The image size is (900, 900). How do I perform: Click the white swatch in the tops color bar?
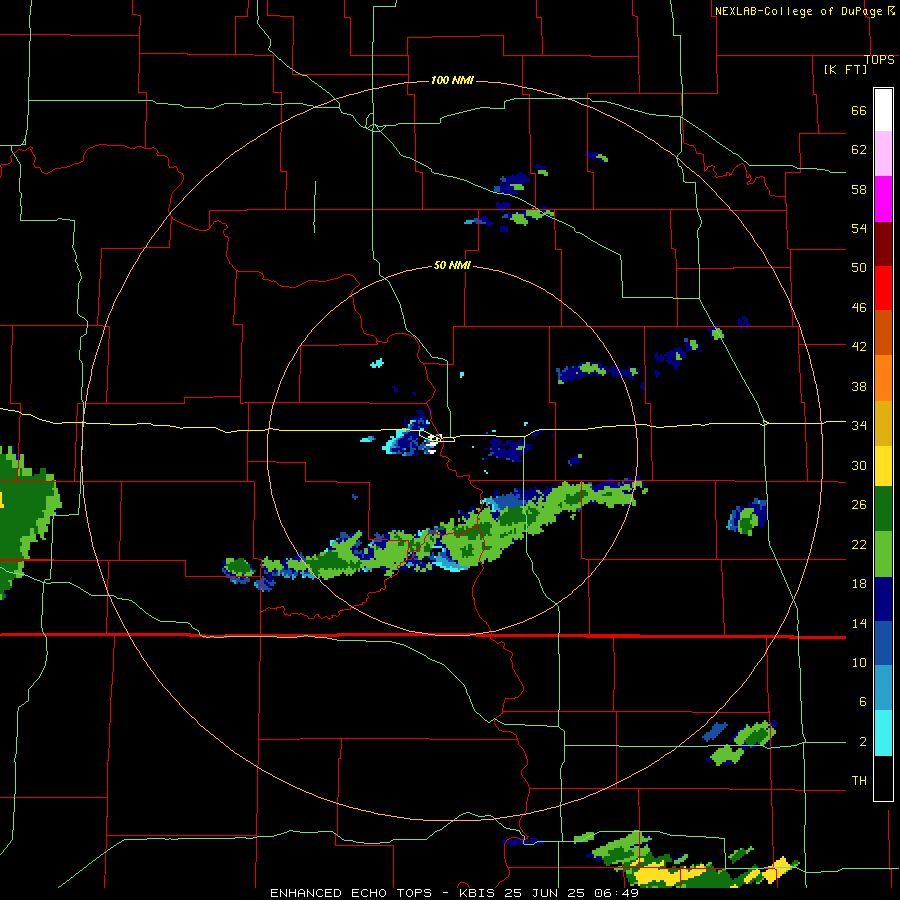tap(883, 110)
